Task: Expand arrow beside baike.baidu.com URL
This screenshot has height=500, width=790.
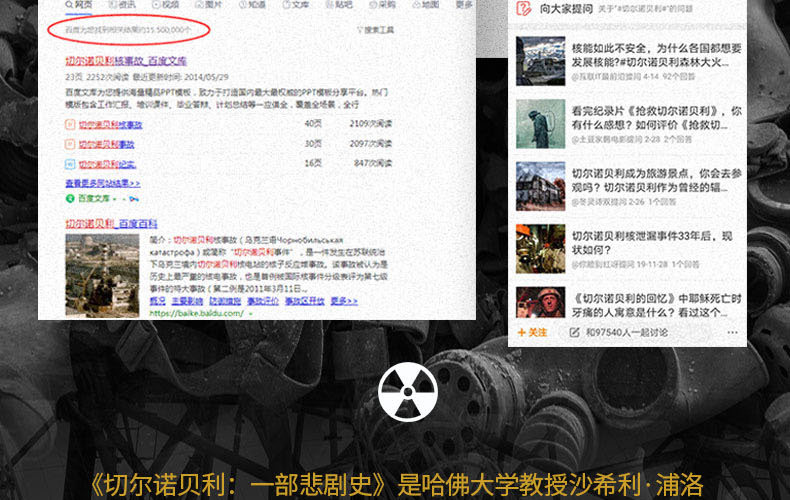Action: (250, 314)
